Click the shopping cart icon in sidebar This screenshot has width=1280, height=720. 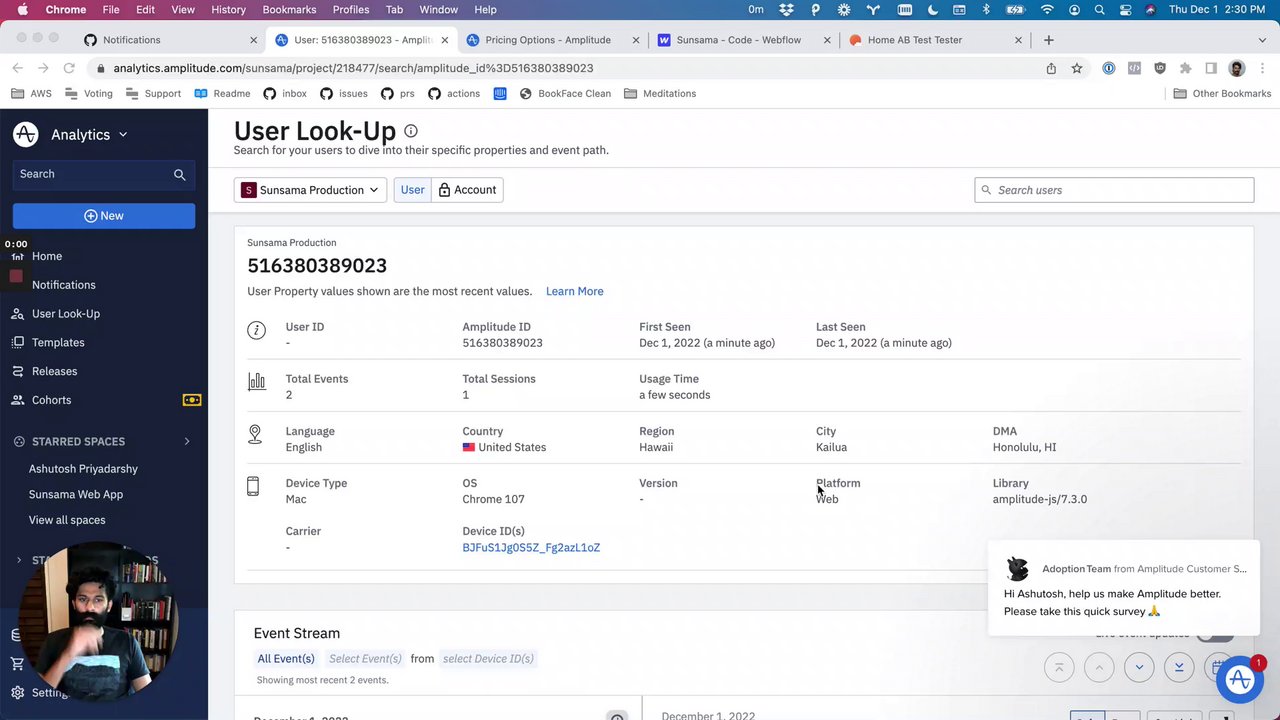[x=17, y=663]
